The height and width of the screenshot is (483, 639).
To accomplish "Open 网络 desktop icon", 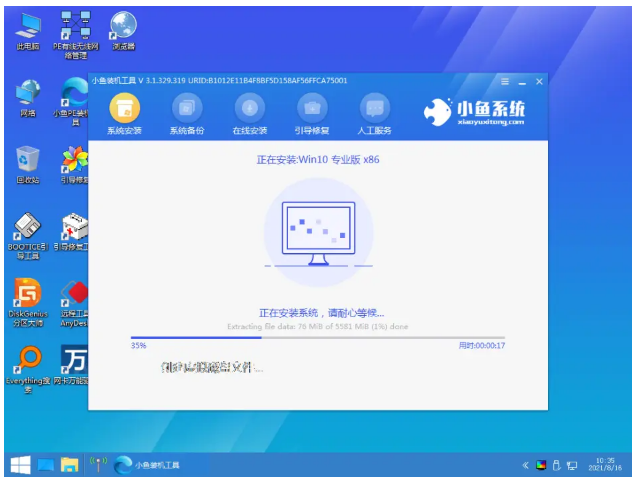I will click(x=28, y=98).
